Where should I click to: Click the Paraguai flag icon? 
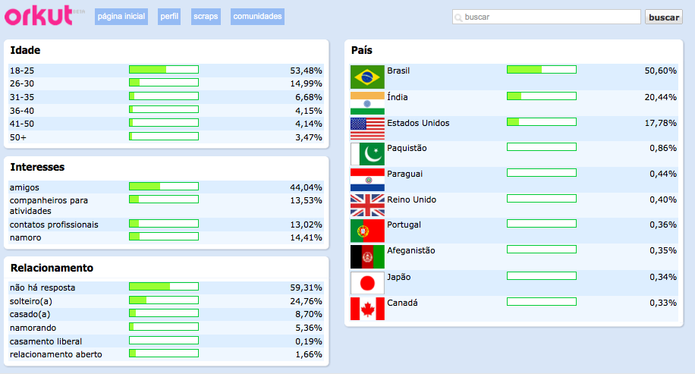click(367, 180)
